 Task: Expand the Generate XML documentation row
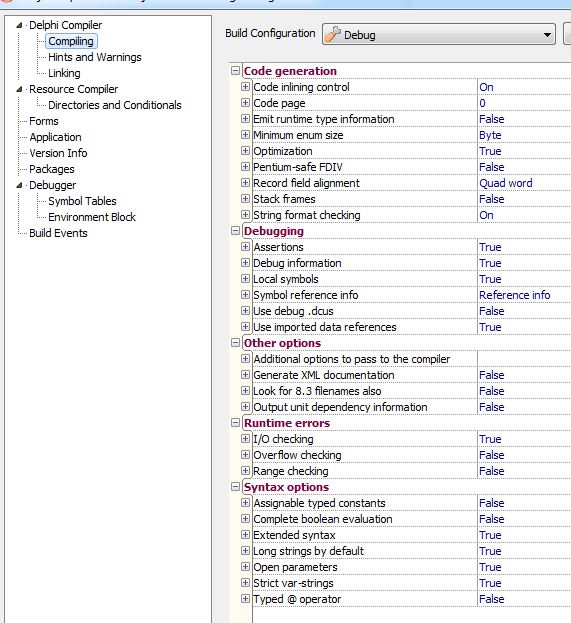[246, 375]
